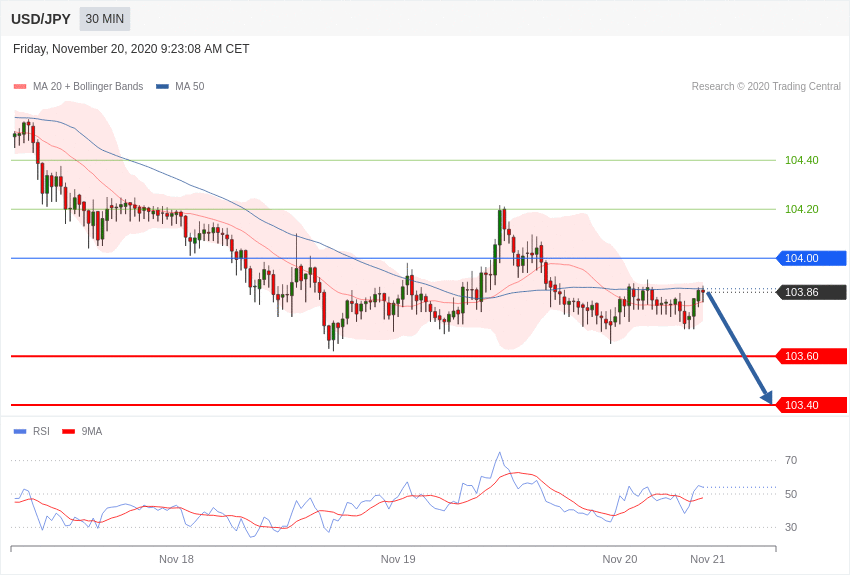Click the MA 50 legend swatch
The width and height of the screenshot is (850, 576).
click(163, 87)
